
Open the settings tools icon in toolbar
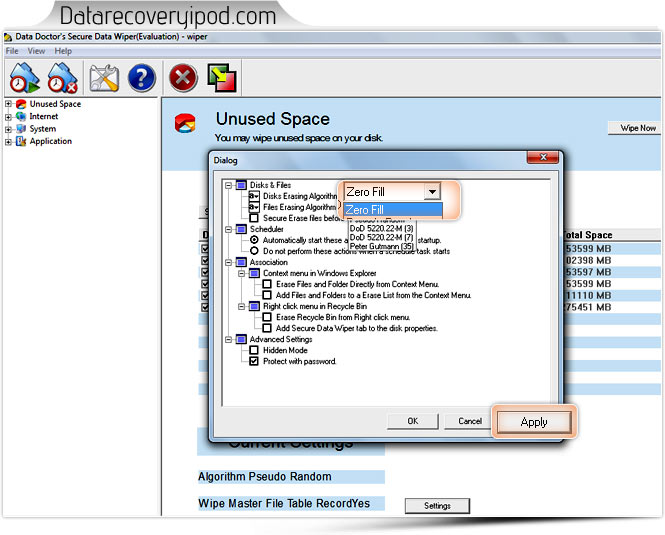point(104,78)
